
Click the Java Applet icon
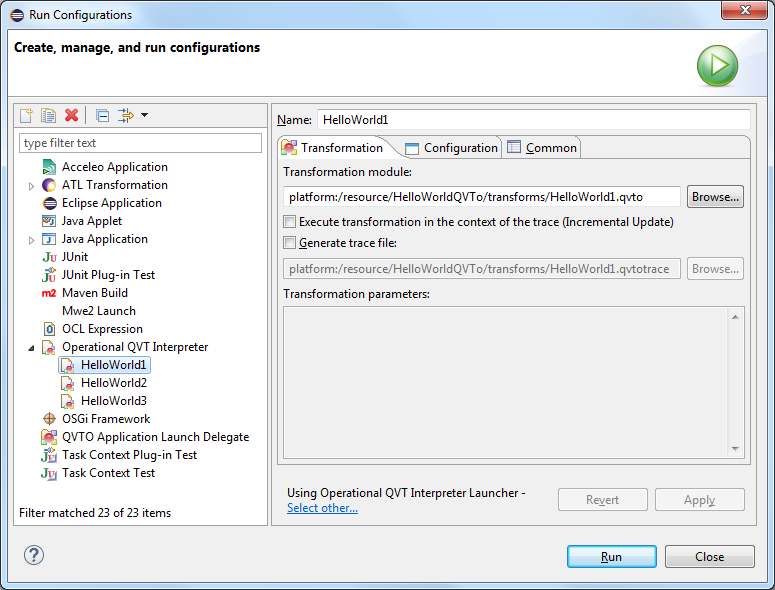click(x=49, y=221)
